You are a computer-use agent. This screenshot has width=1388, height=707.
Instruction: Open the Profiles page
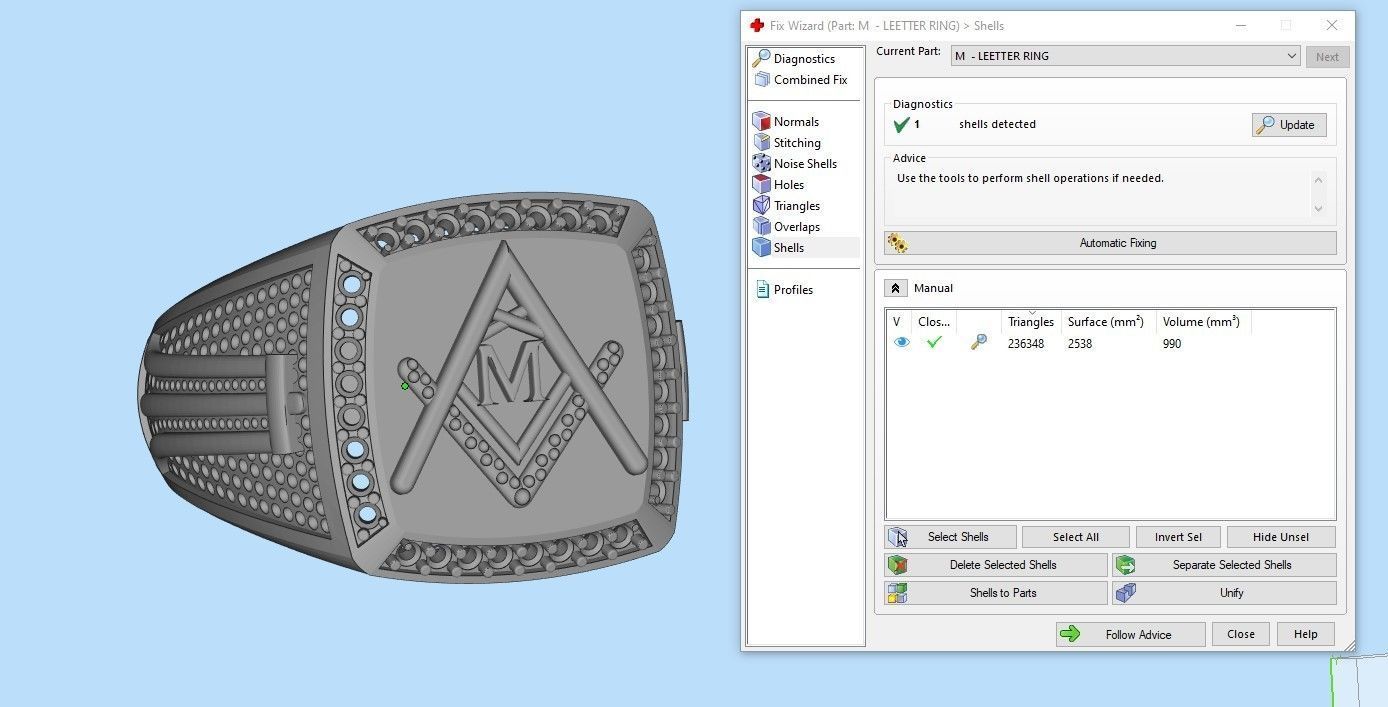[793, 290]
